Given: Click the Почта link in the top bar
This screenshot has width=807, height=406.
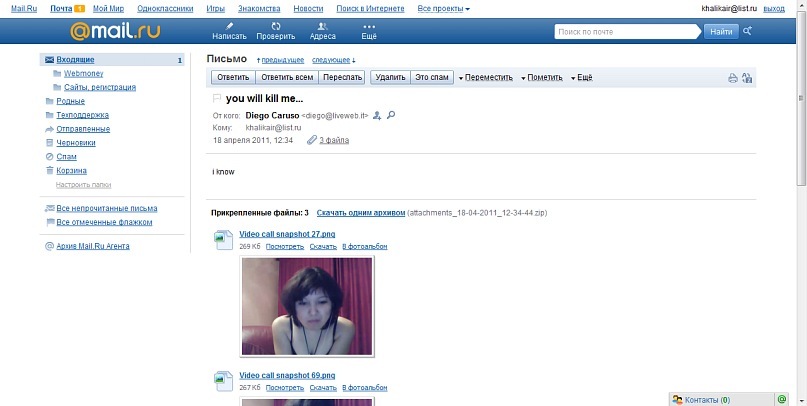Looking at the screenshot, I should pyautogui.click(x=61, y=9).
